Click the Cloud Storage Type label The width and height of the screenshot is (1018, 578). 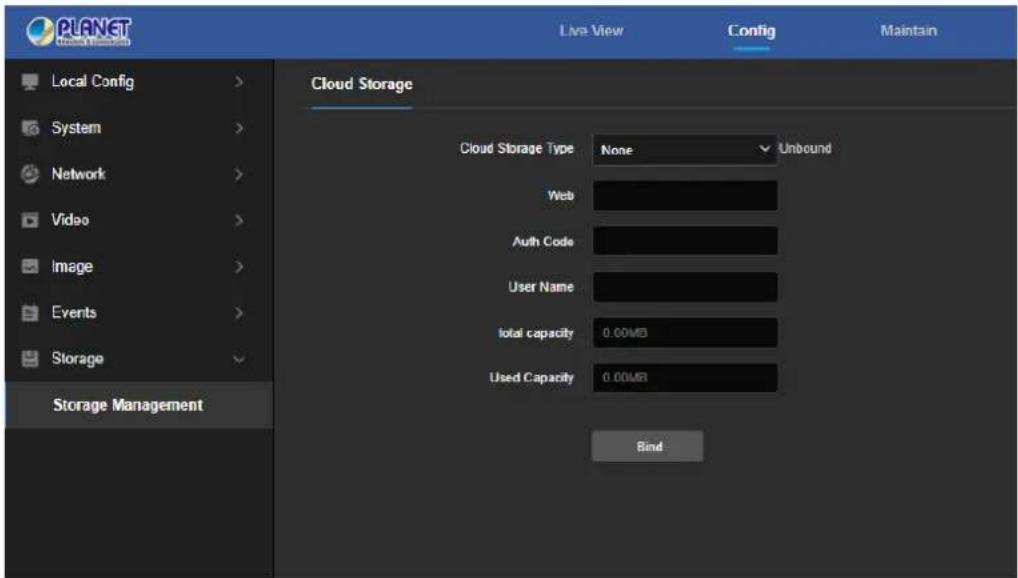click(517, 149)
